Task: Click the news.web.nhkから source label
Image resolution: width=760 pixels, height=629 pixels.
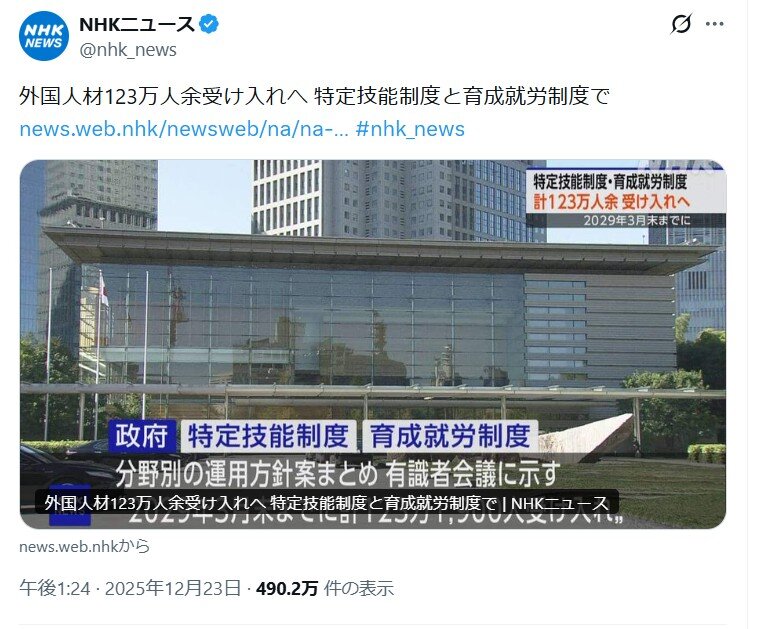Action: 84,546
